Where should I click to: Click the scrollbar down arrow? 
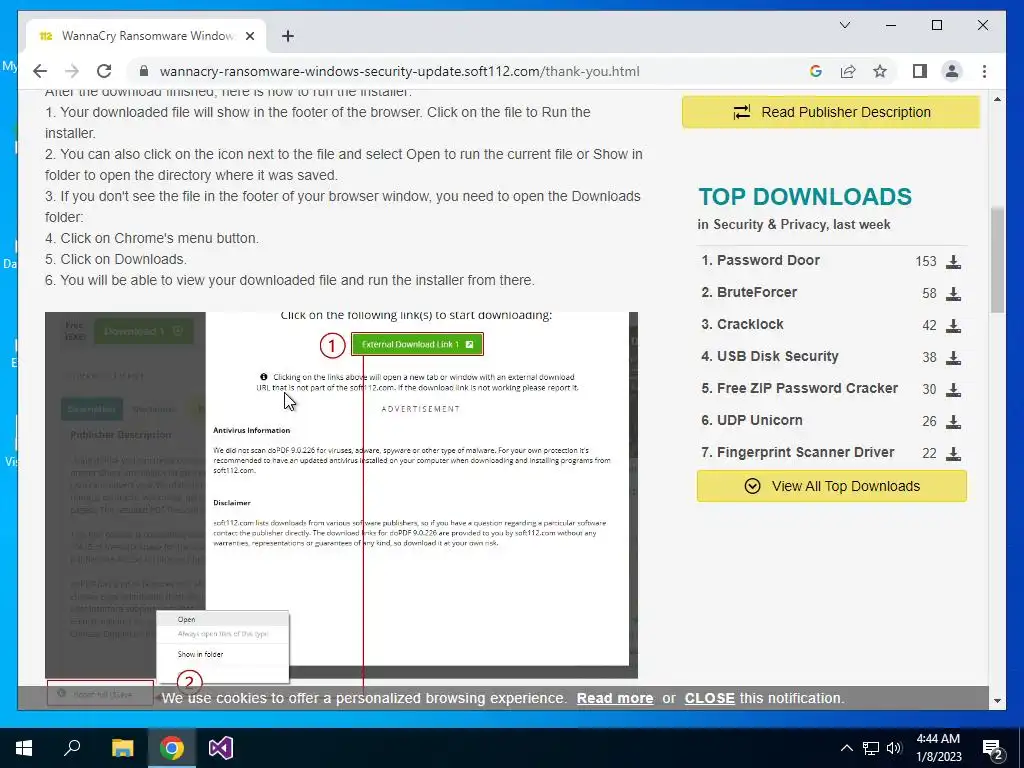[997, 701]
